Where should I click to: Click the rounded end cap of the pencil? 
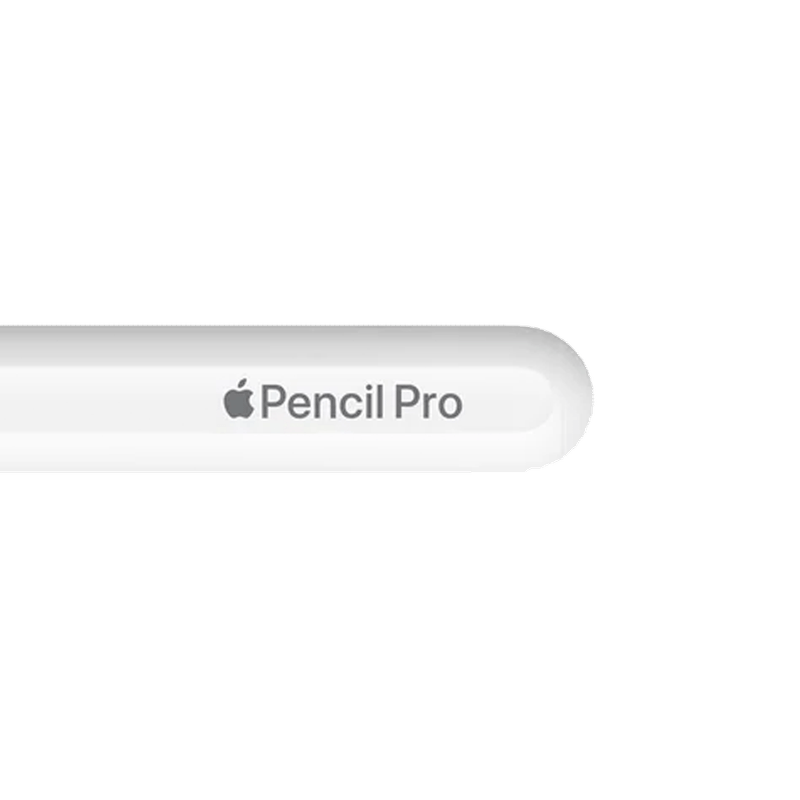(566, 398)
